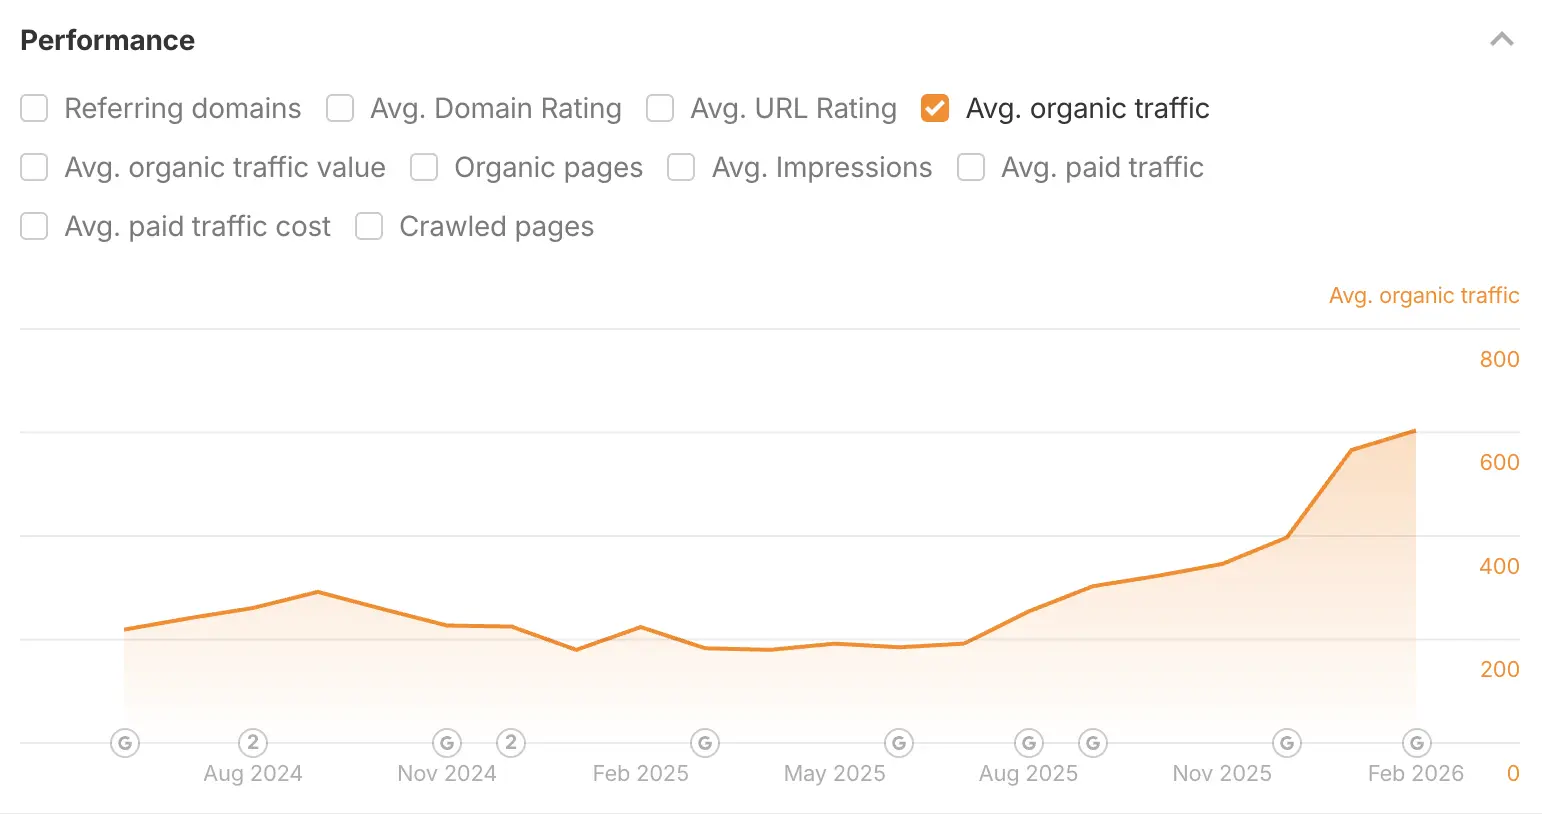Click the leftmost Google update marker

pyautogui.click(x=125, y=743)
